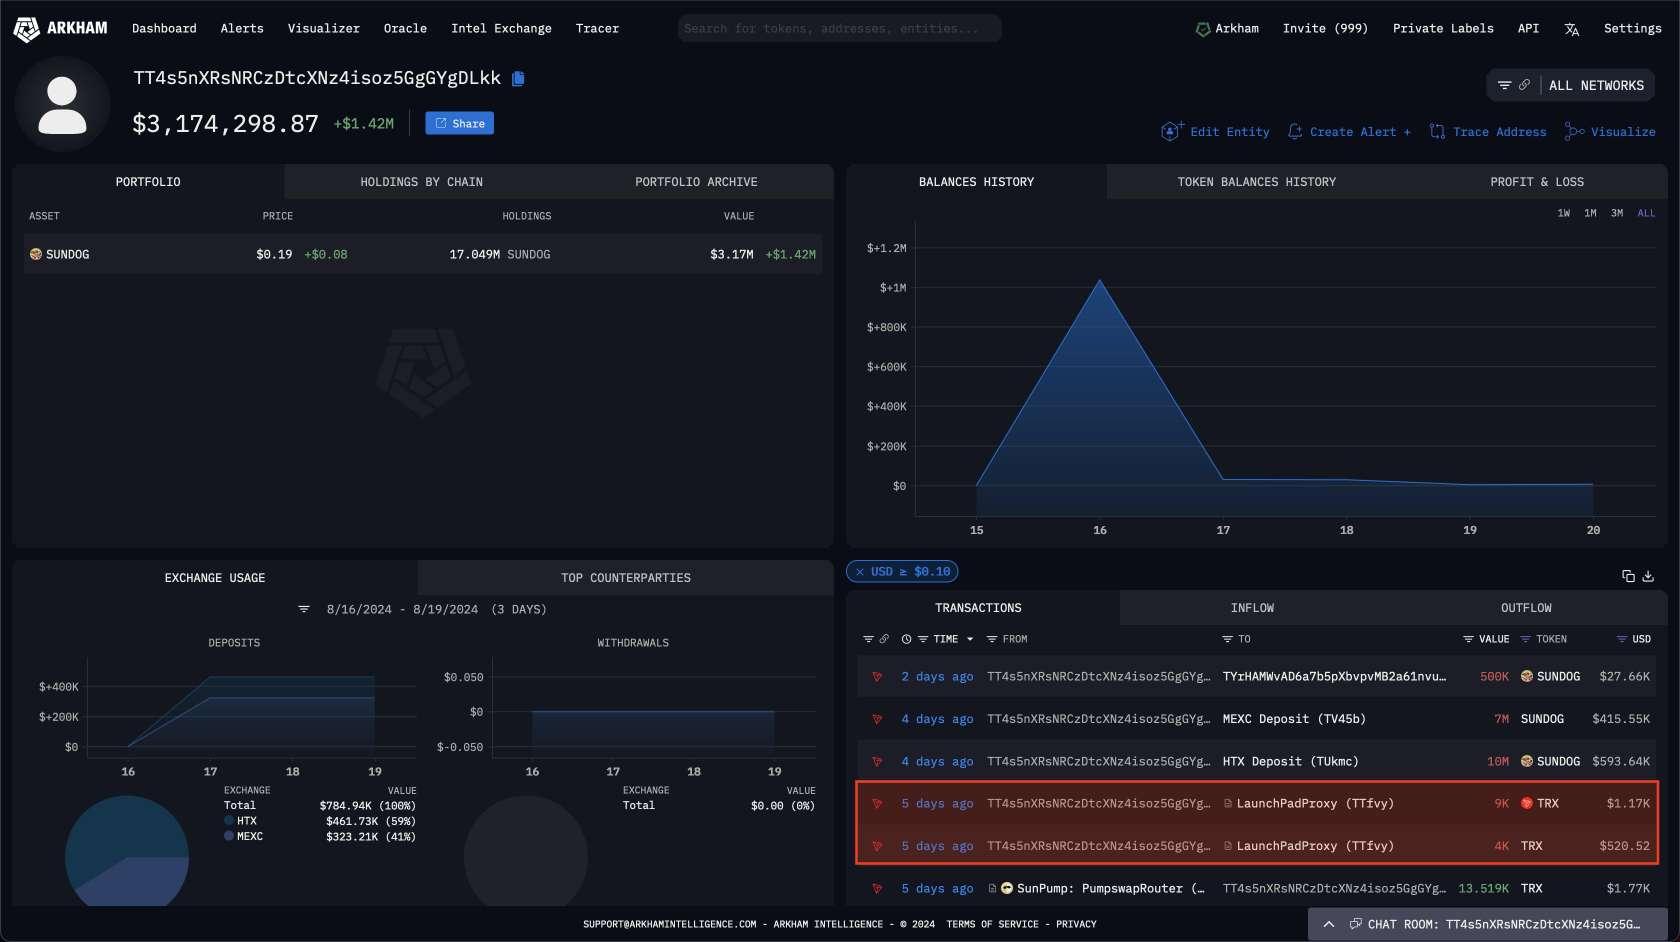Open the language translation icon

click(x=1571, y=29)
